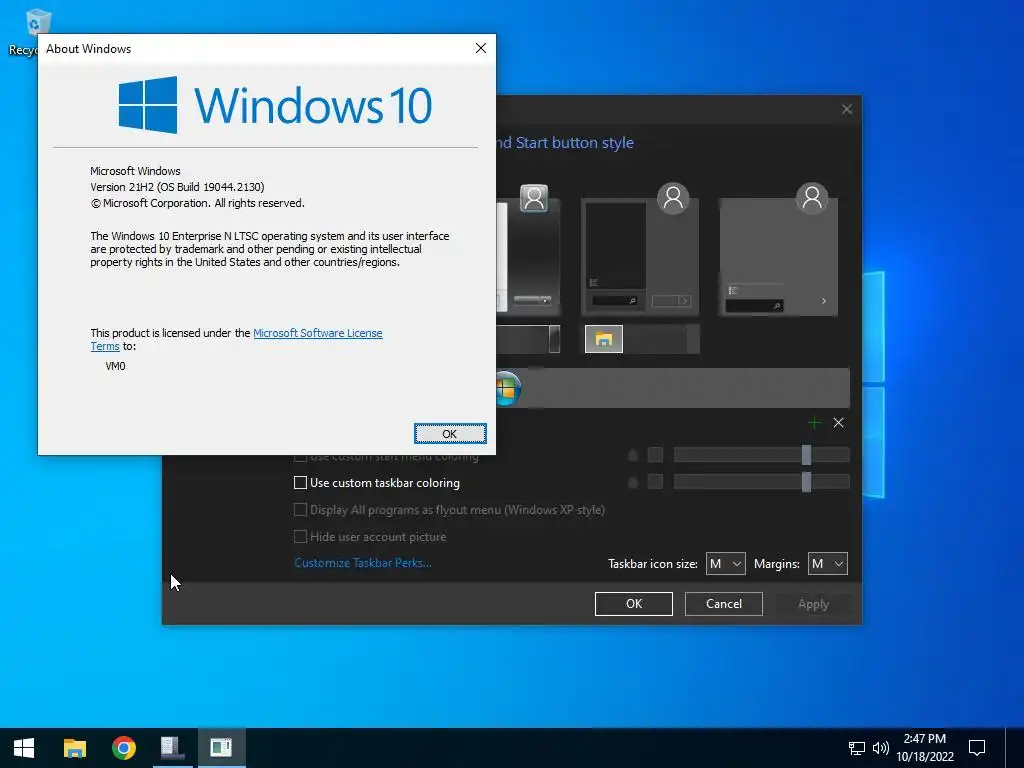This screenshot has height=768, width=1024.
Task: Close the Start button style settings window
Action: click(x=846, y=109)
